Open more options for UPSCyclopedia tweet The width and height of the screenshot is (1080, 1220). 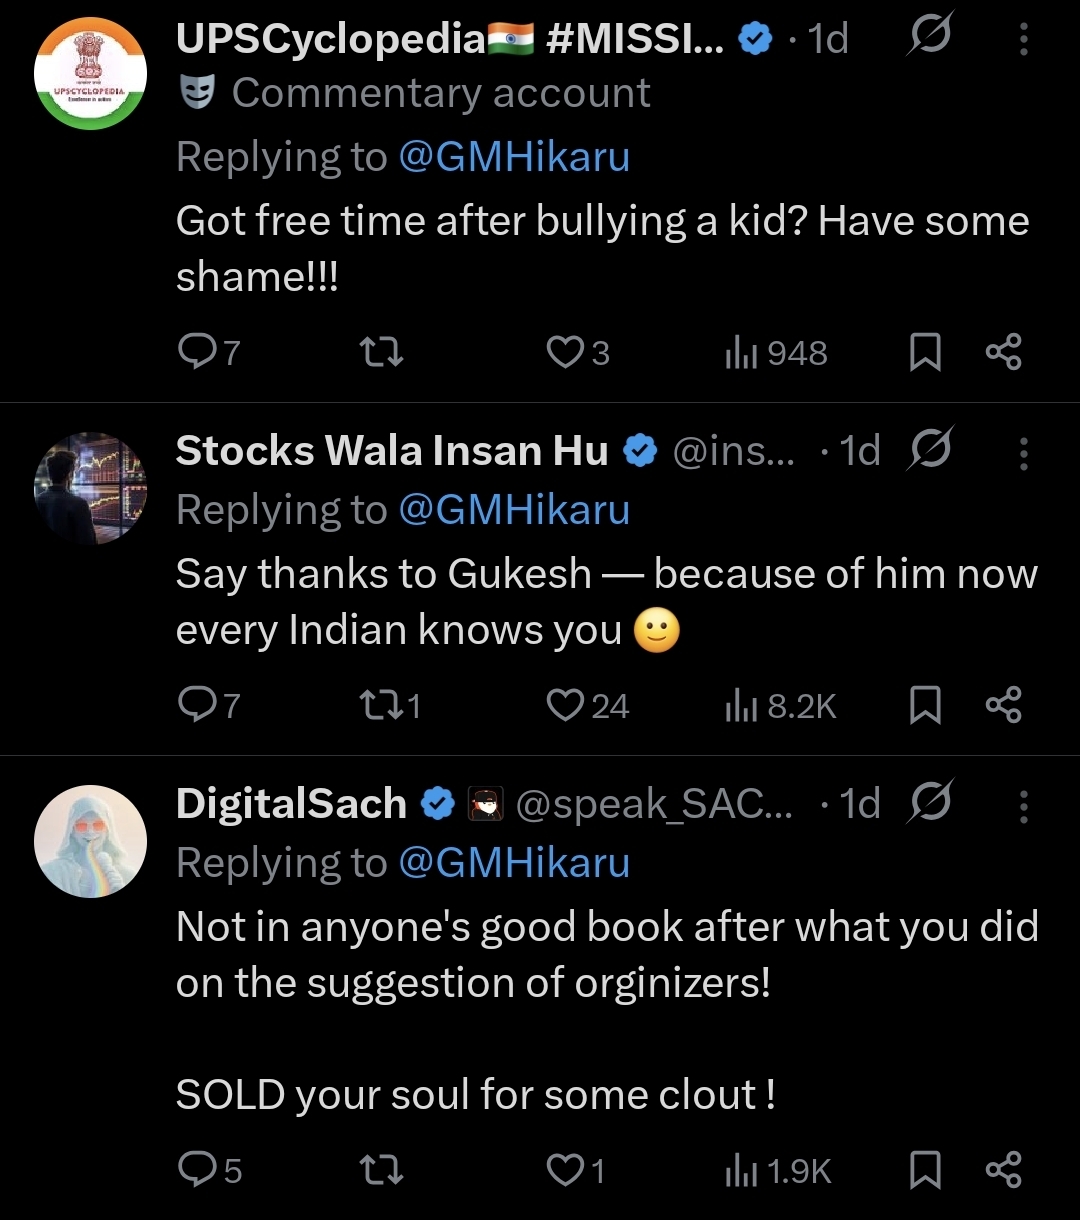click(x=1023, y=39)
